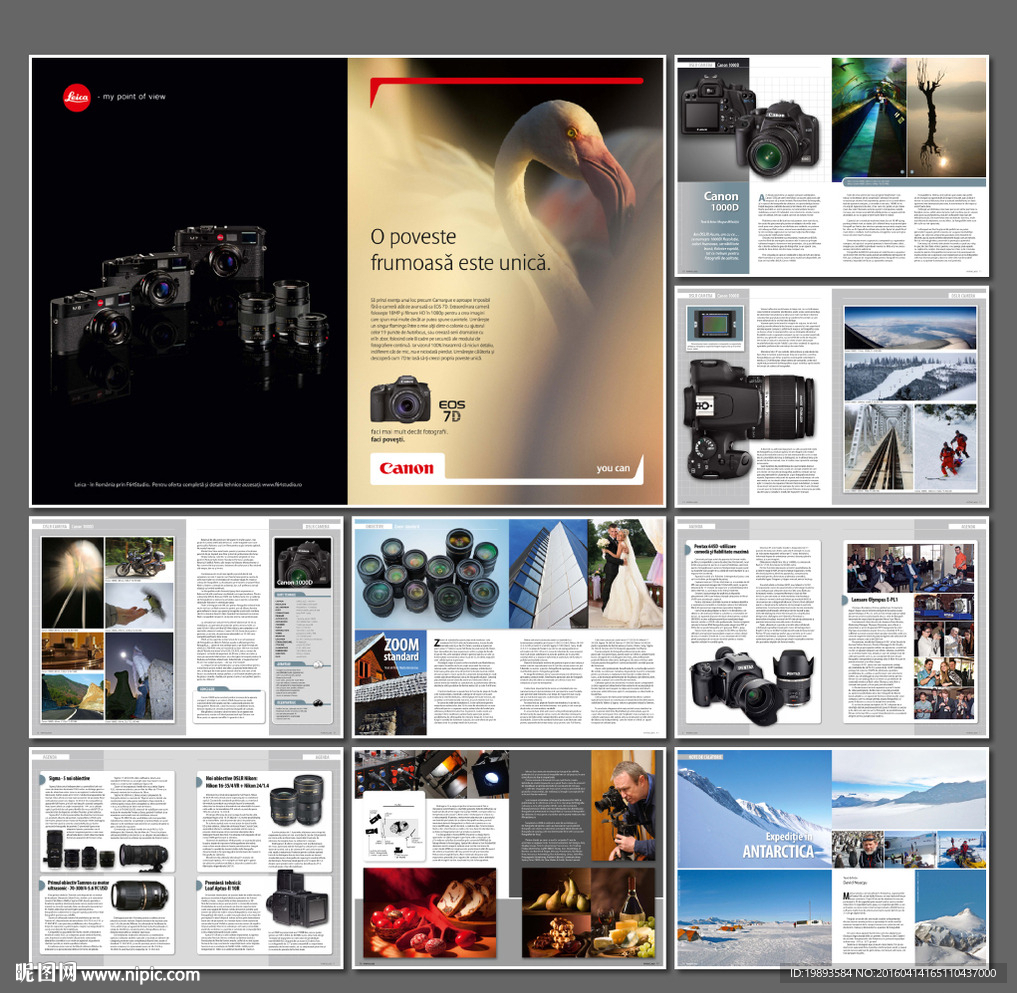Image resolution: width=1017 pixels, height=993 pixels.
Task: Select headline "O poveste frumoasă este unică."
Action: pos(460,250)
